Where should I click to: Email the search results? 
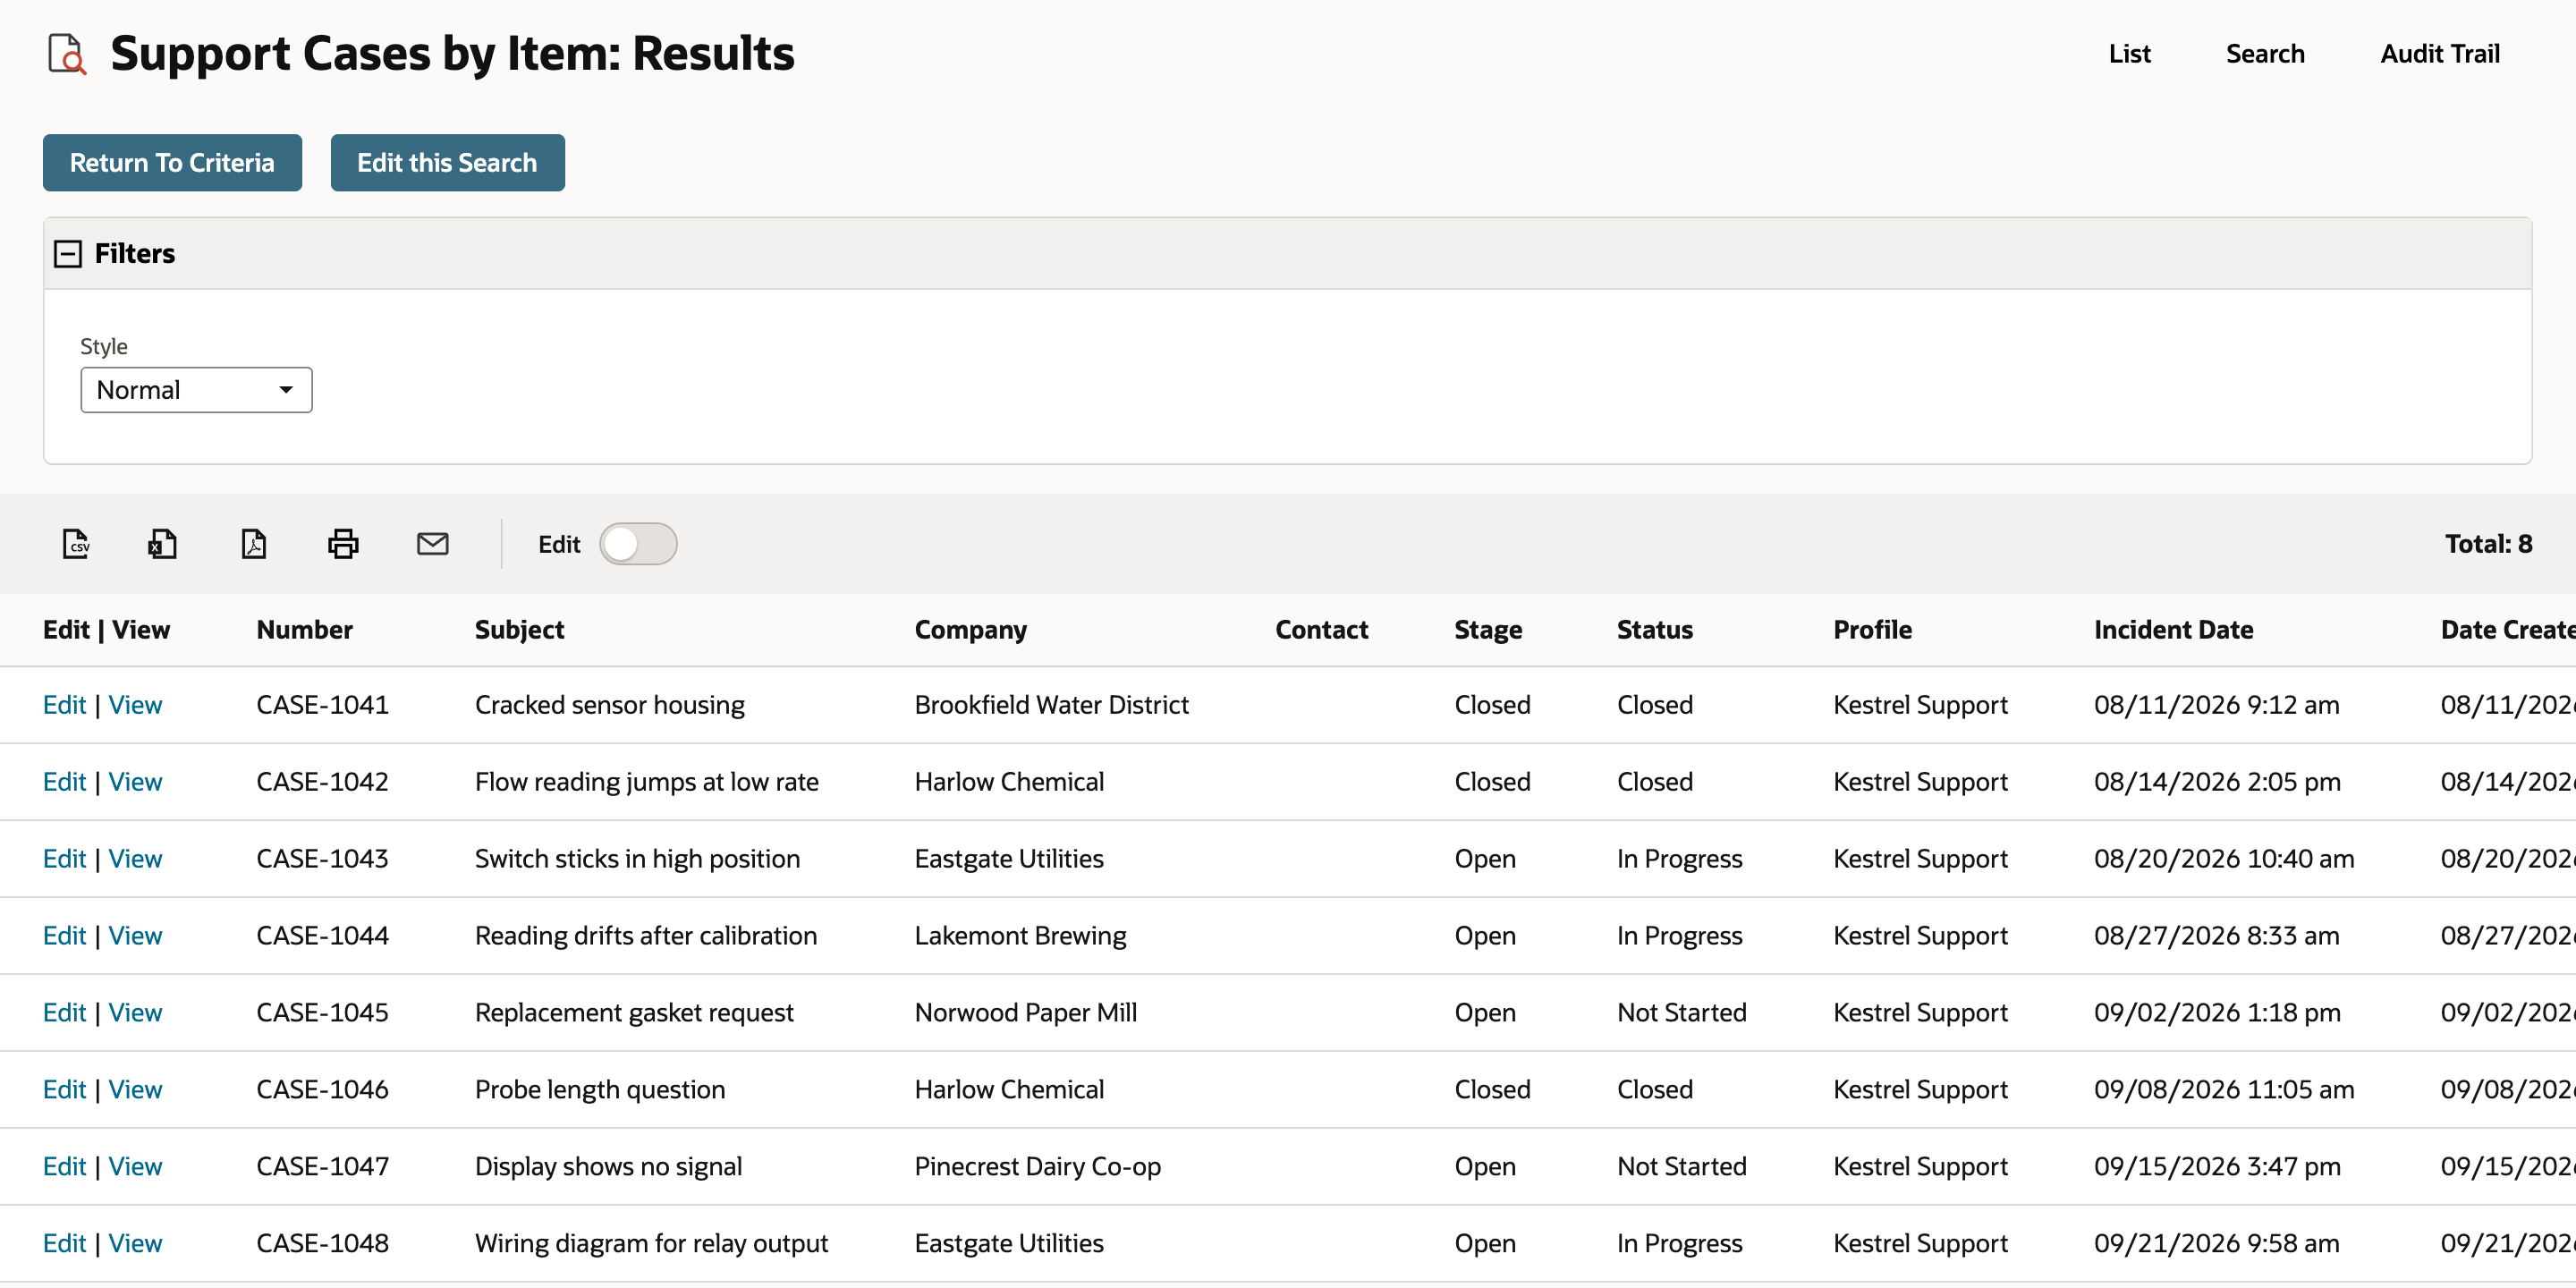[x=432, y=543]
